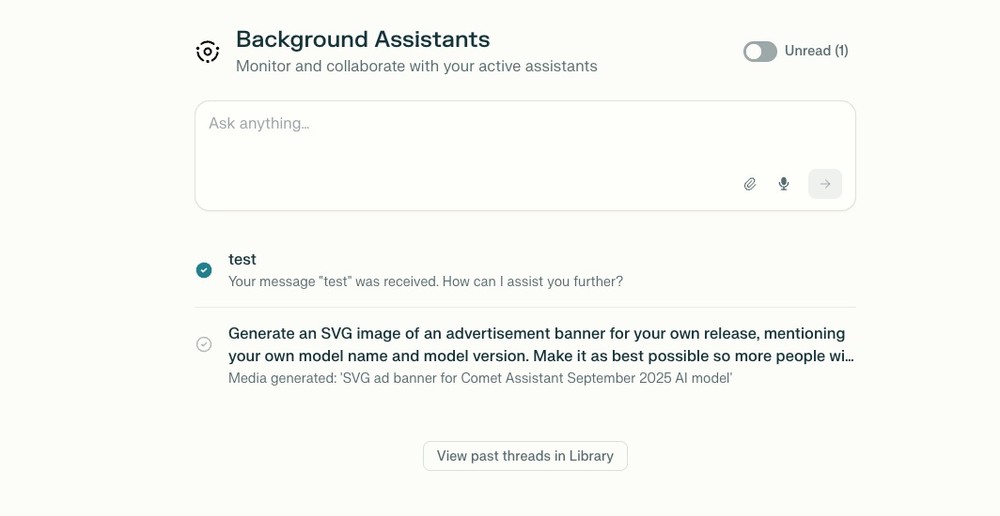The image size is (1000, 516).
Task: Click the "Unread (1)" label text
Action: coord(815,51)
